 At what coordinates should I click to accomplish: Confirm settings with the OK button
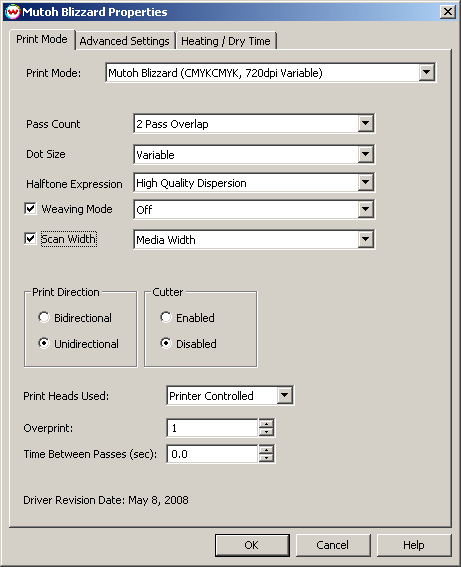[252, 545]
